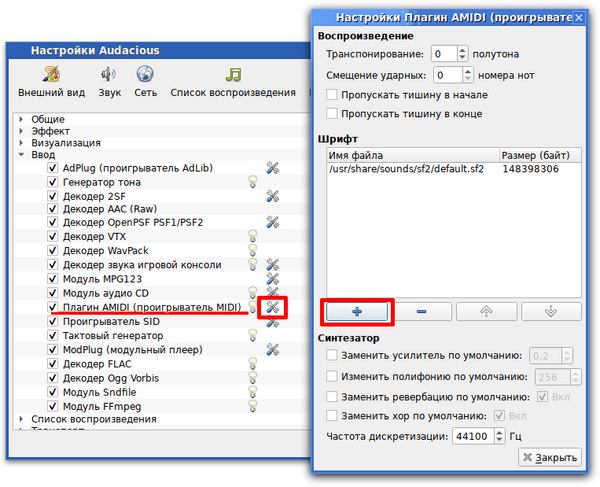Open settings icon for Модуль MPG123
Screen dimensions: 600x487
(272, 279)
